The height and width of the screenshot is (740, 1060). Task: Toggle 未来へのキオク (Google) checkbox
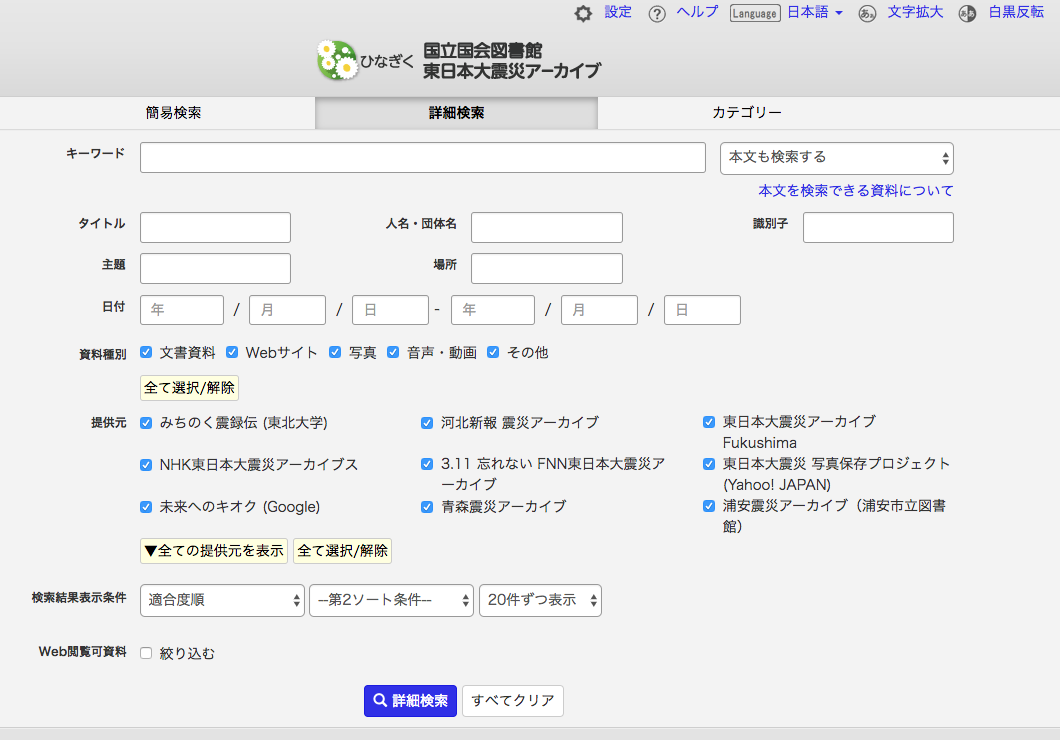click(146, 507)
